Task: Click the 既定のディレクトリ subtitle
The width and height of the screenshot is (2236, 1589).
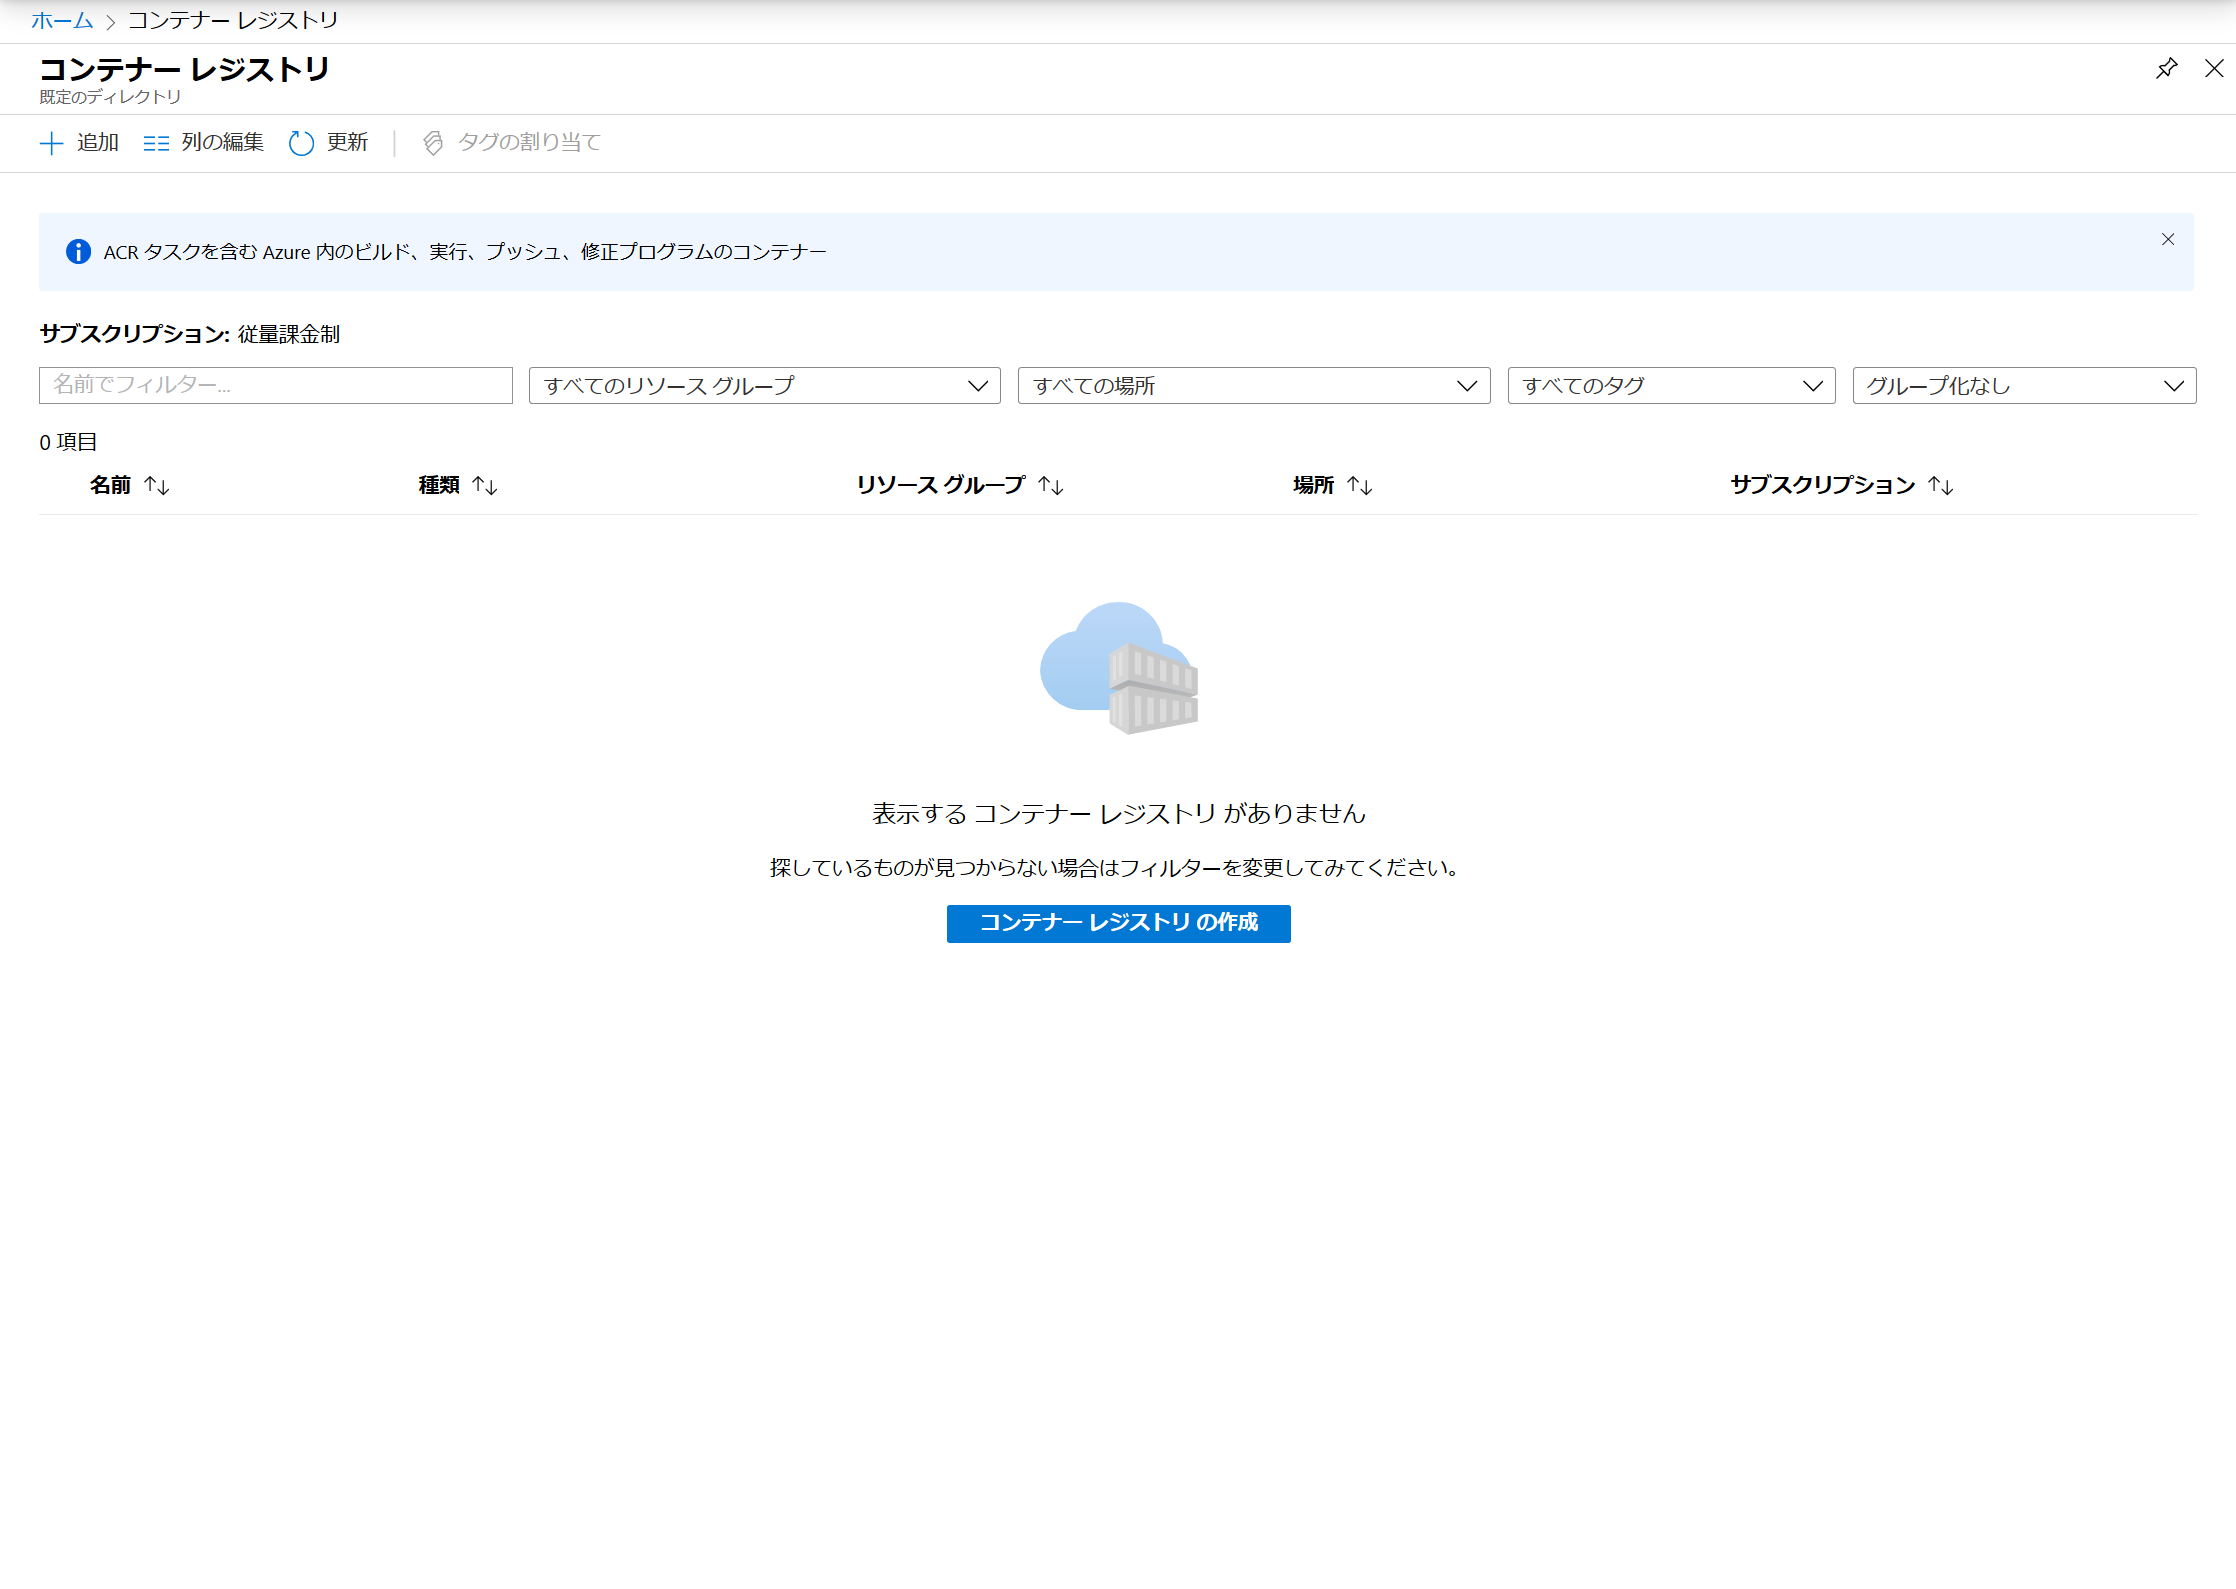Action: pos(110,97)
